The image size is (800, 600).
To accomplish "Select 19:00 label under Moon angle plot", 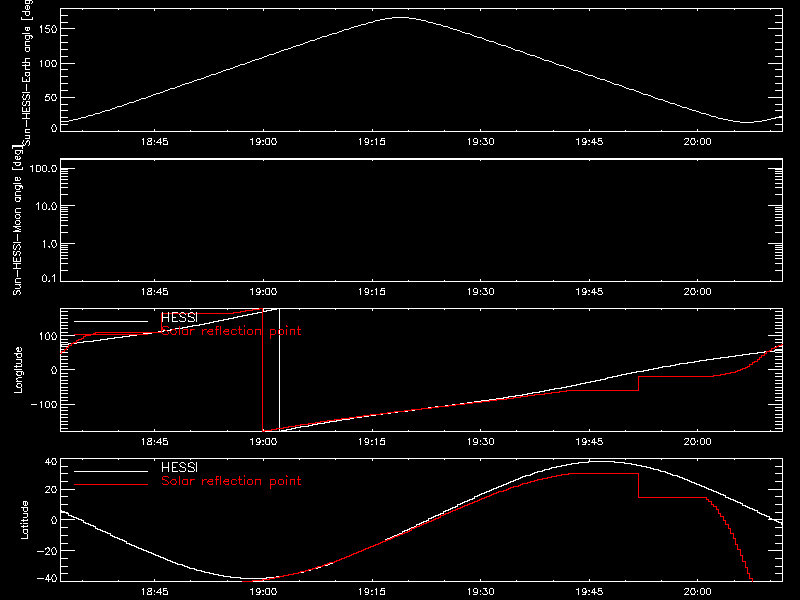I will [x=263, y=292].
